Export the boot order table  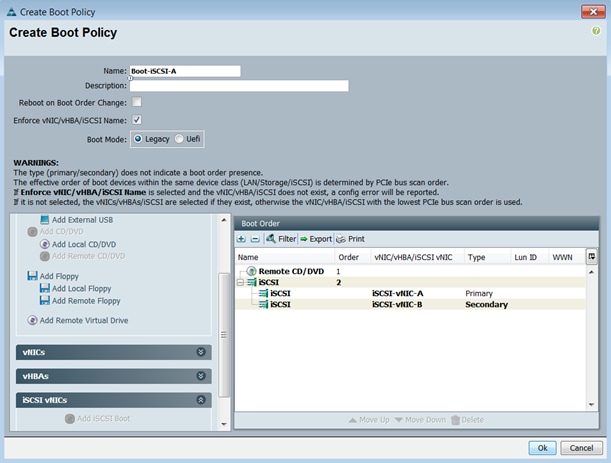click(x=315, y=239)
